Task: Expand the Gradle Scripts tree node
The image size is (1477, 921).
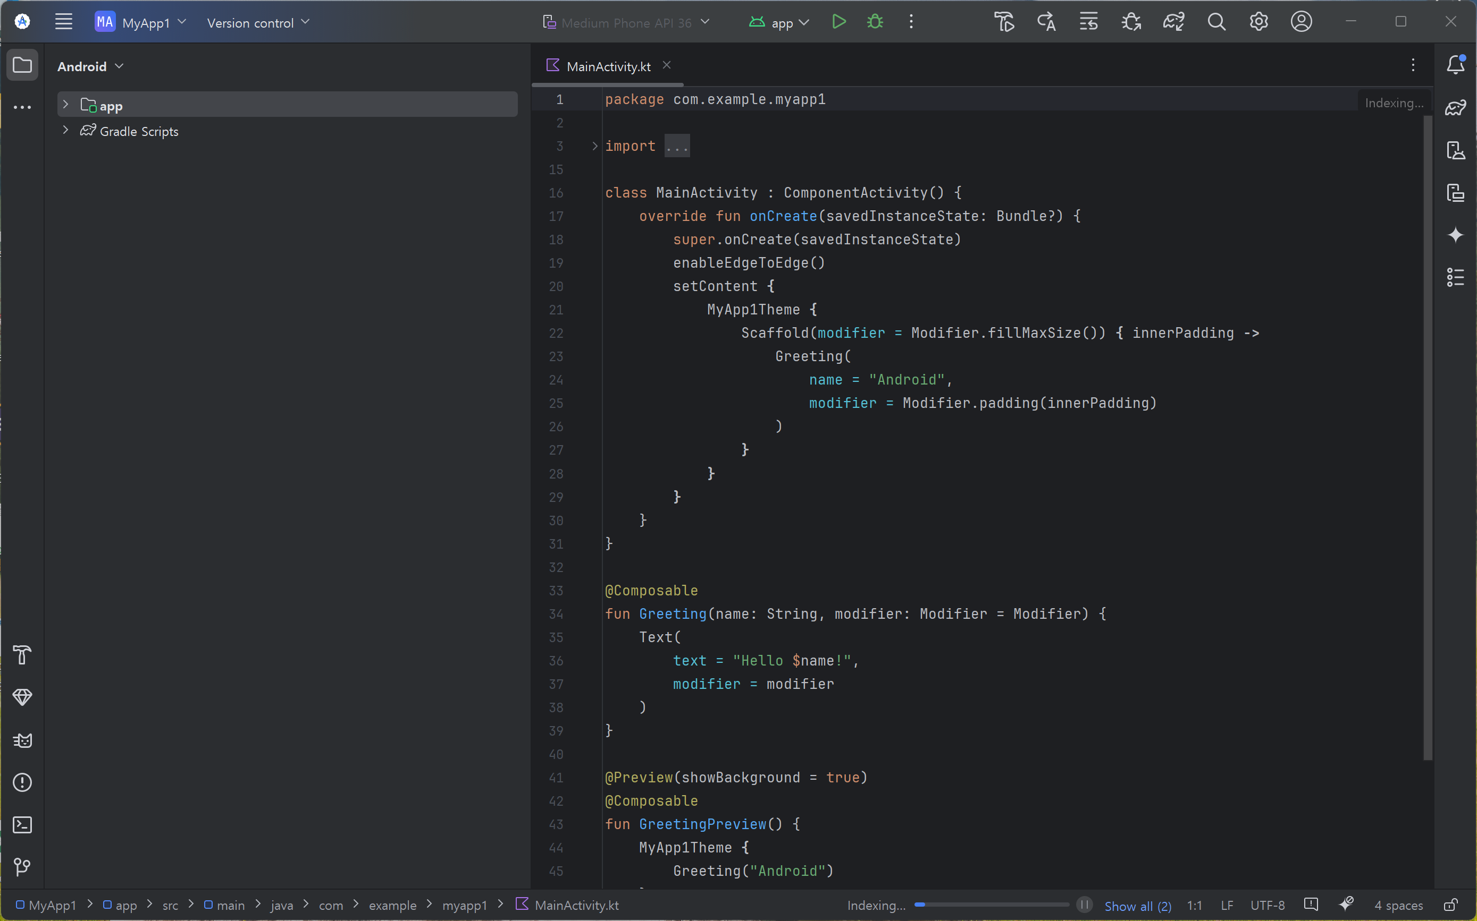Action: [x=66, y=131]
